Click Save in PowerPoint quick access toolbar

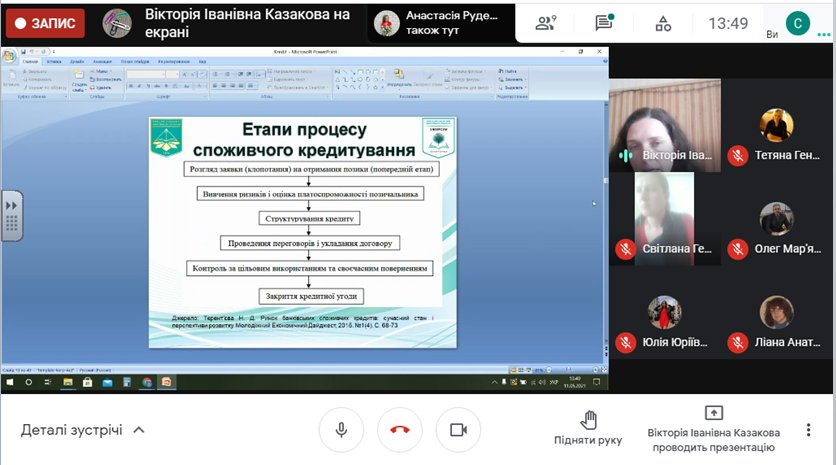pyautogui.click(x=23, y=52)
